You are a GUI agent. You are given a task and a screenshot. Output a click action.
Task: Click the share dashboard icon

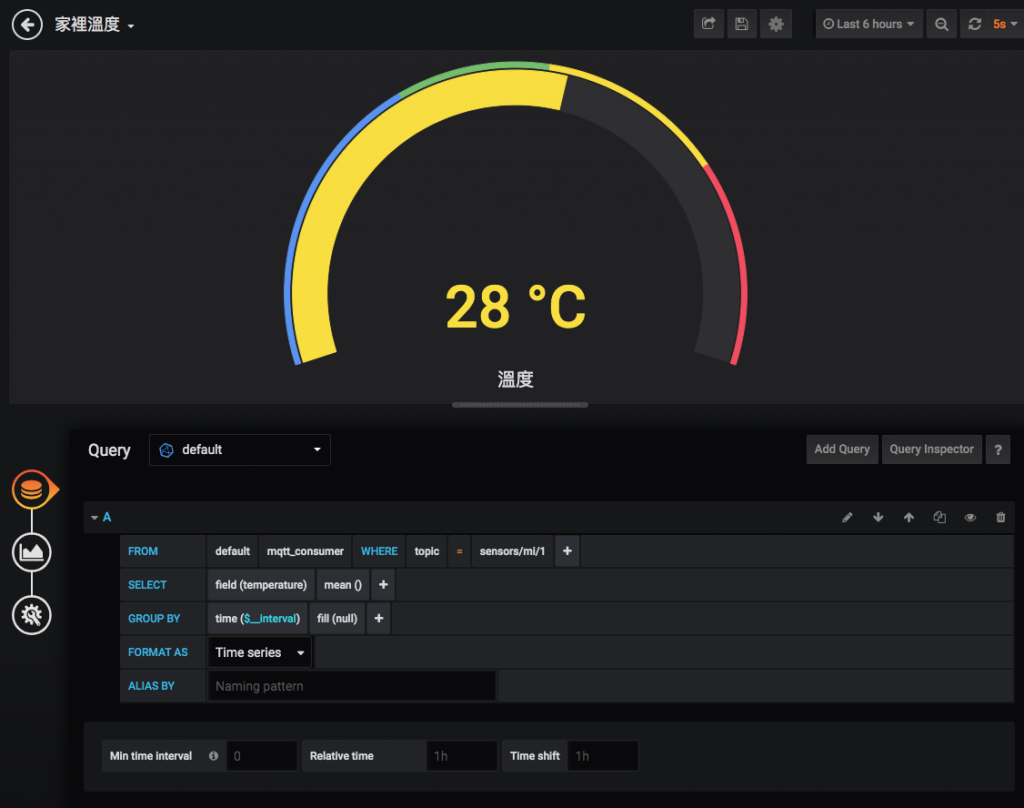click(x=709, y=24)
